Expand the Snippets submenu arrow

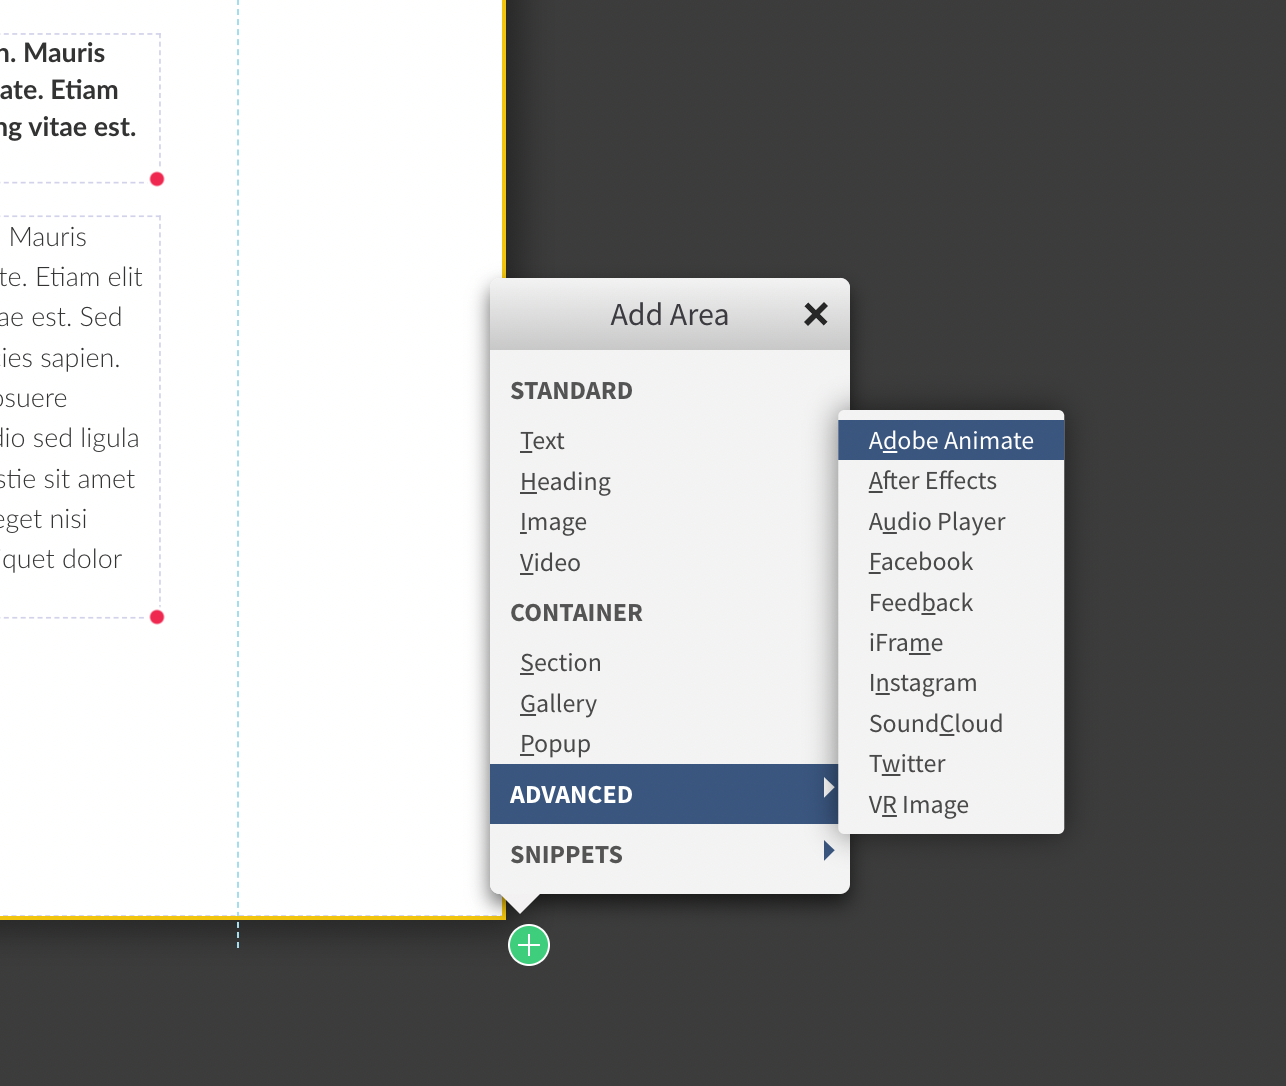coord(828,851)
